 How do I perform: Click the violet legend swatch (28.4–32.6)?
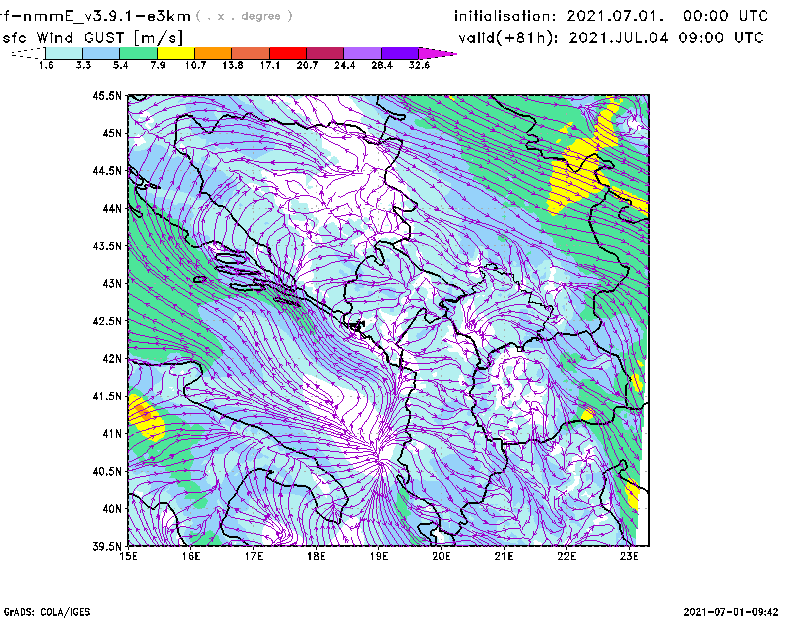pyautogui.click(x=400, y=53)
